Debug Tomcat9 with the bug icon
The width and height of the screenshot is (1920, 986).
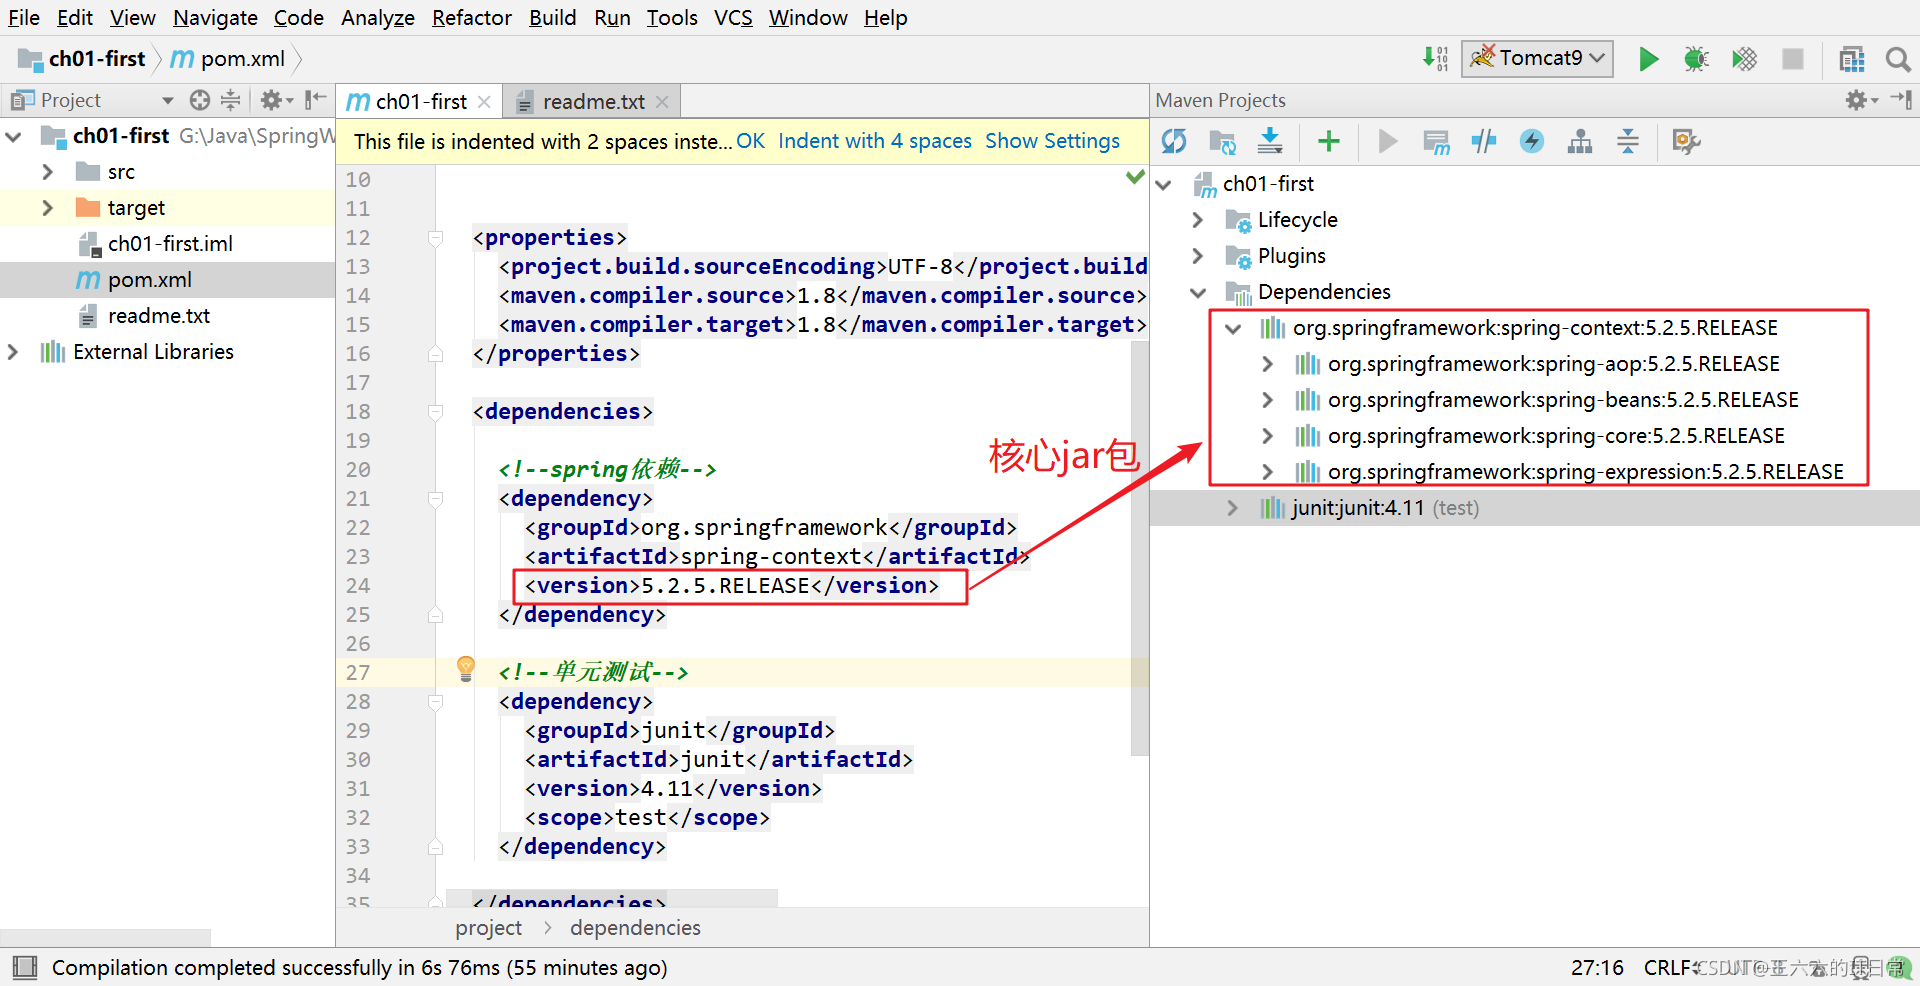coord(1696,59)
